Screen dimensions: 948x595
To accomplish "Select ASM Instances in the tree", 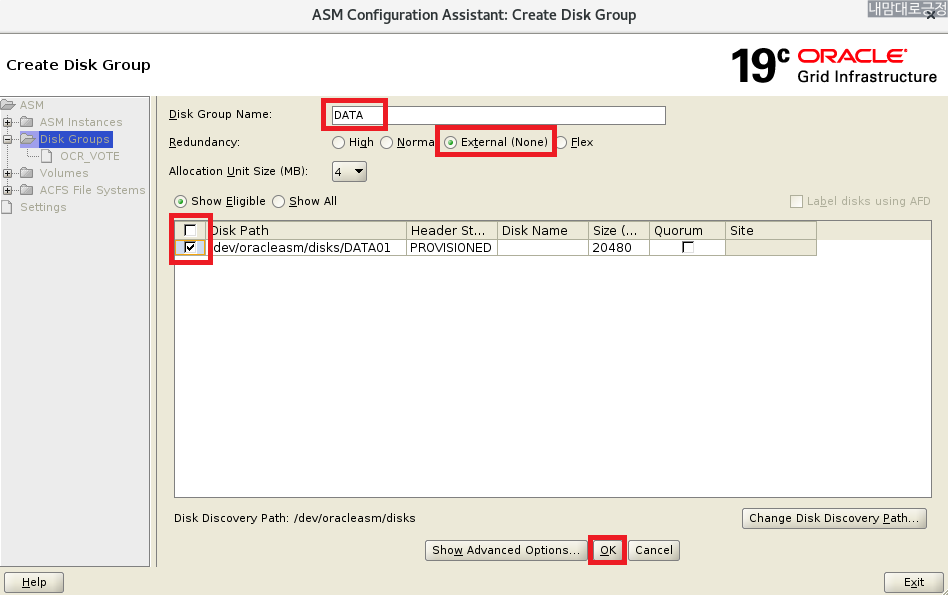I will tap(81, 122).
